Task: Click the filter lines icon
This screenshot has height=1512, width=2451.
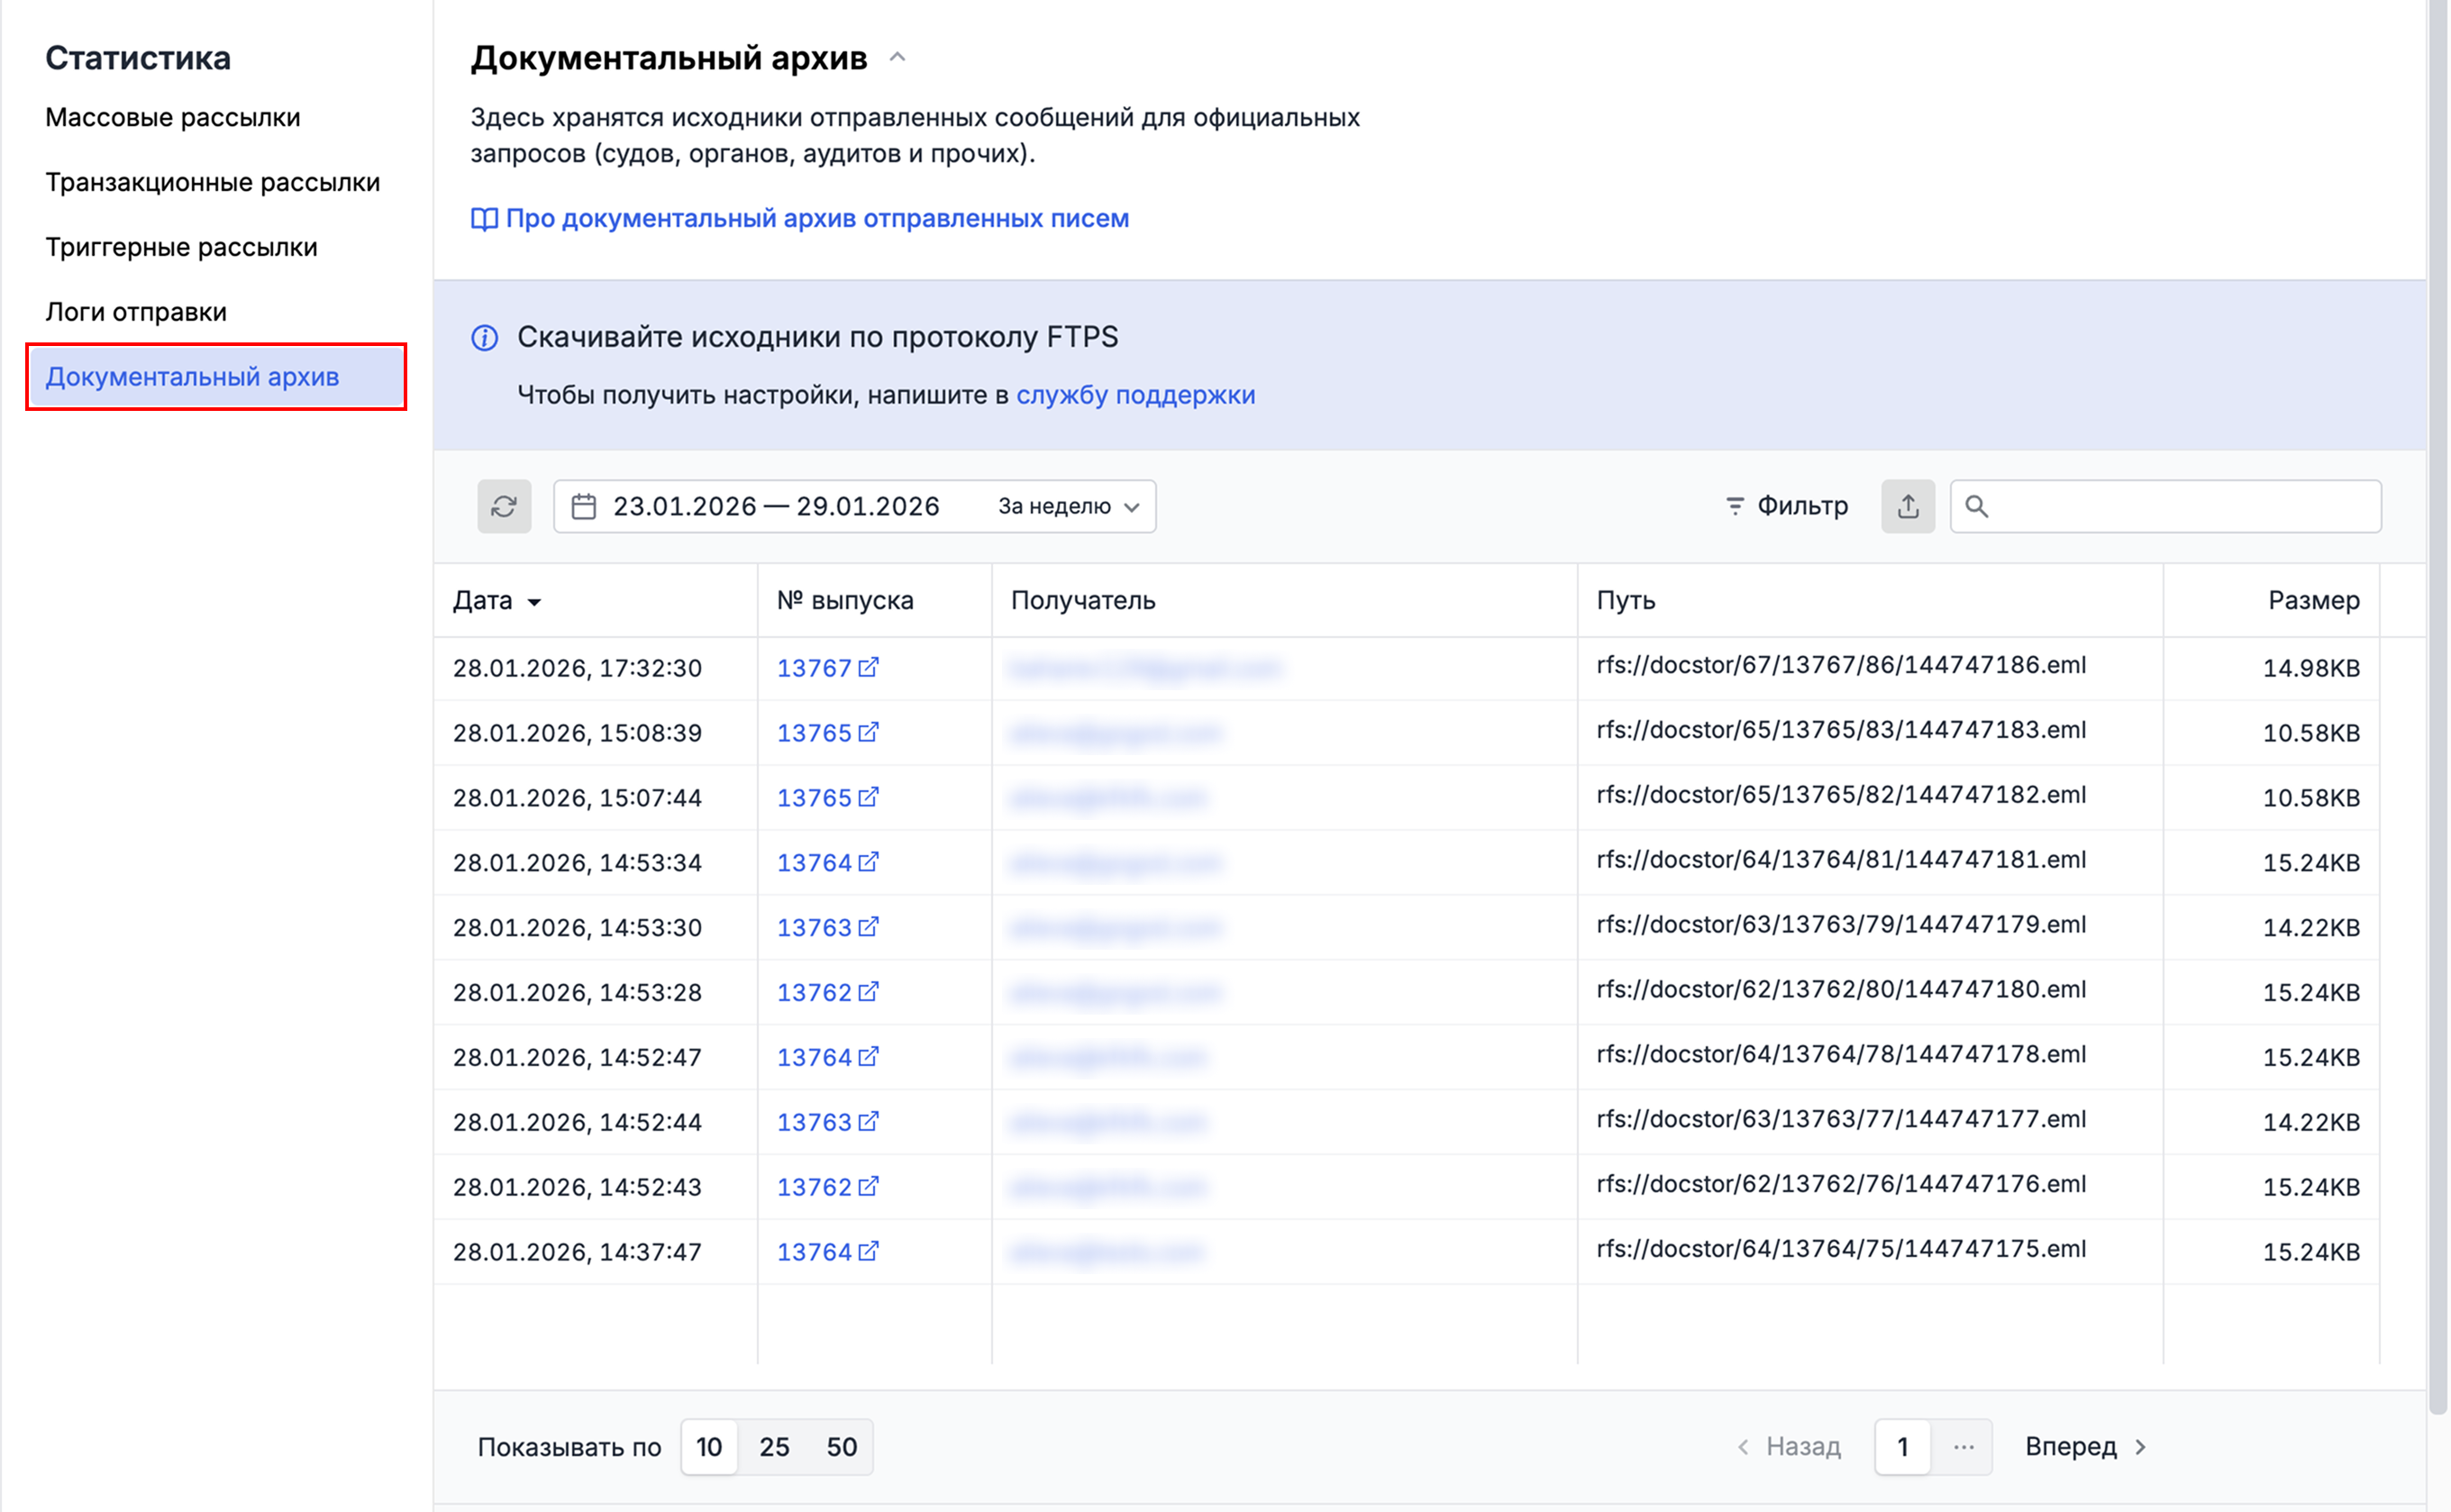Action: (1734, 506)
